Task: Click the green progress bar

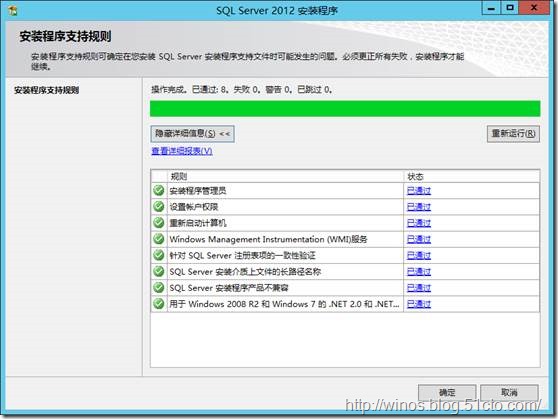Action: click(x=345, y=109)
